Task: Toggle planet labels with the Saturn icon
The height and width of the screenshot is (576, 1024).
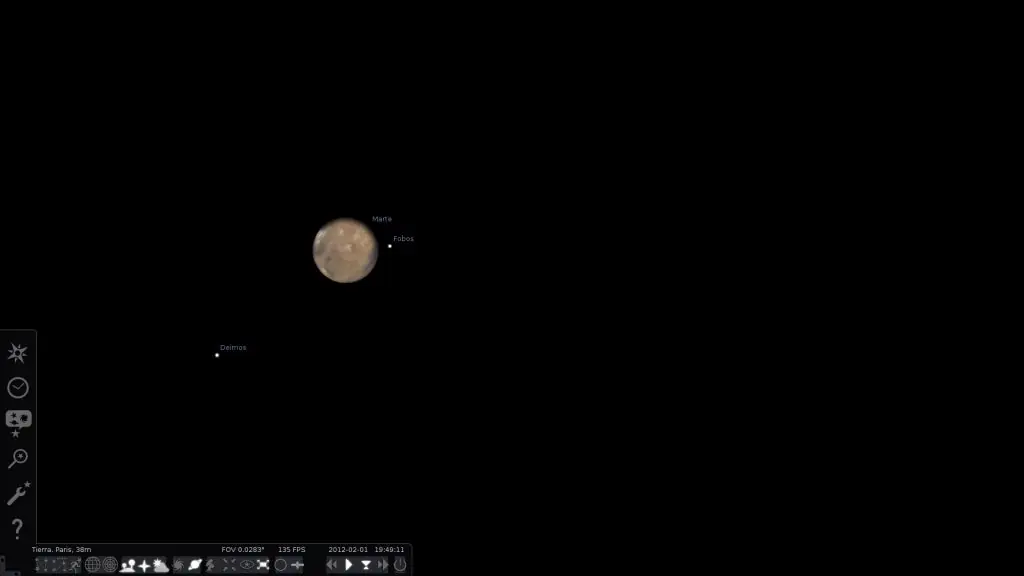Action: (194, 564)
